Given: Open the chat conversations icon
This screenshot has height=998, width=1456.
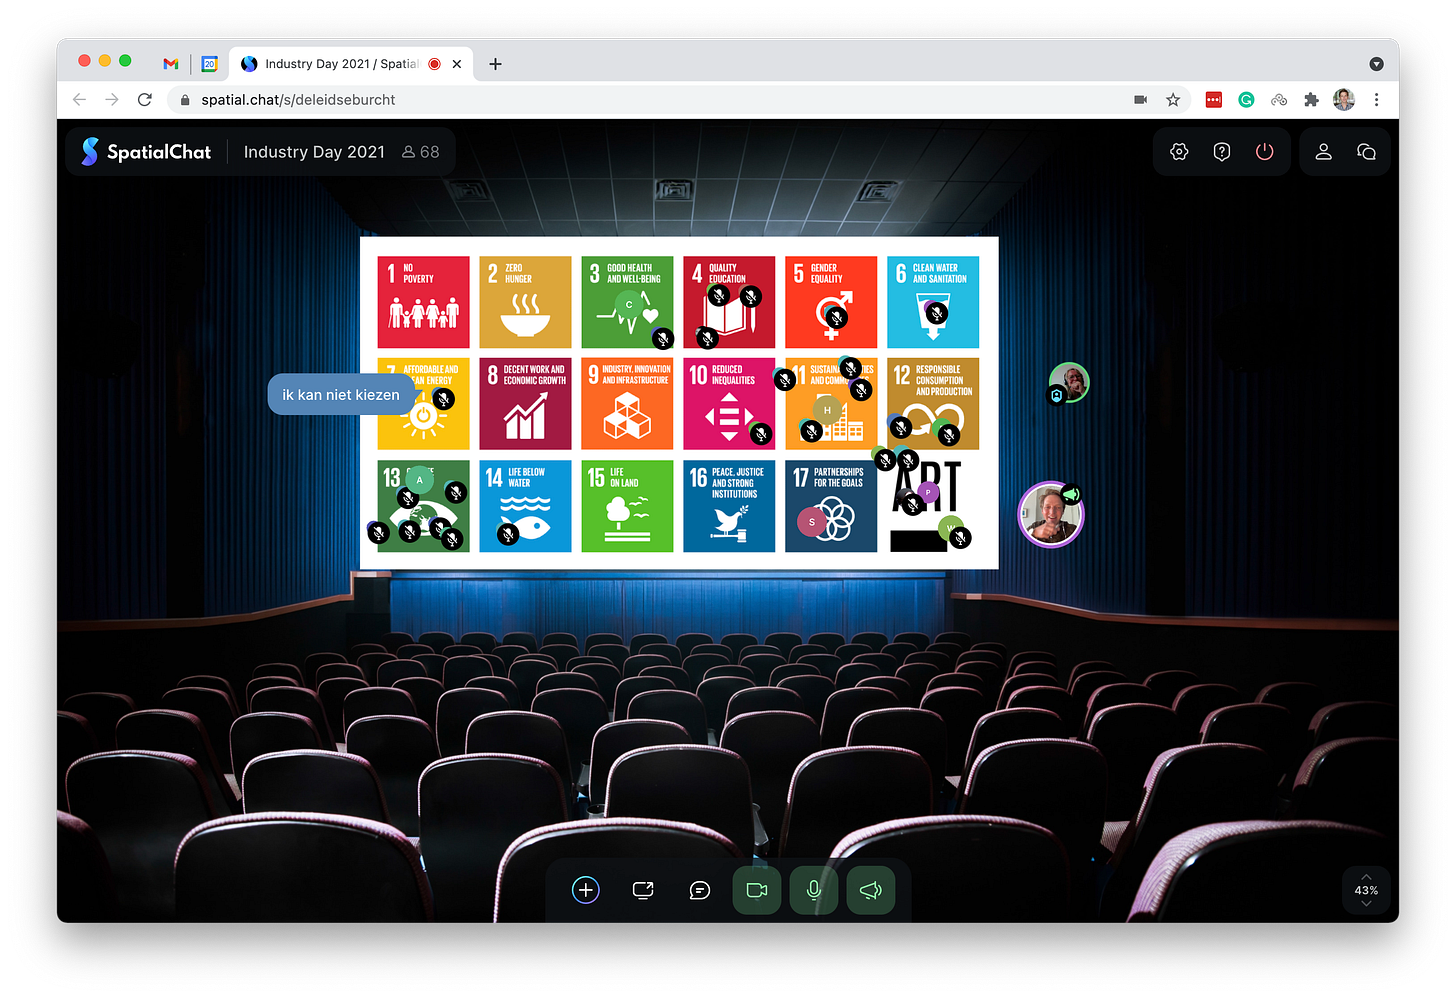Looking at the screenshot, I should [1366, 152].
